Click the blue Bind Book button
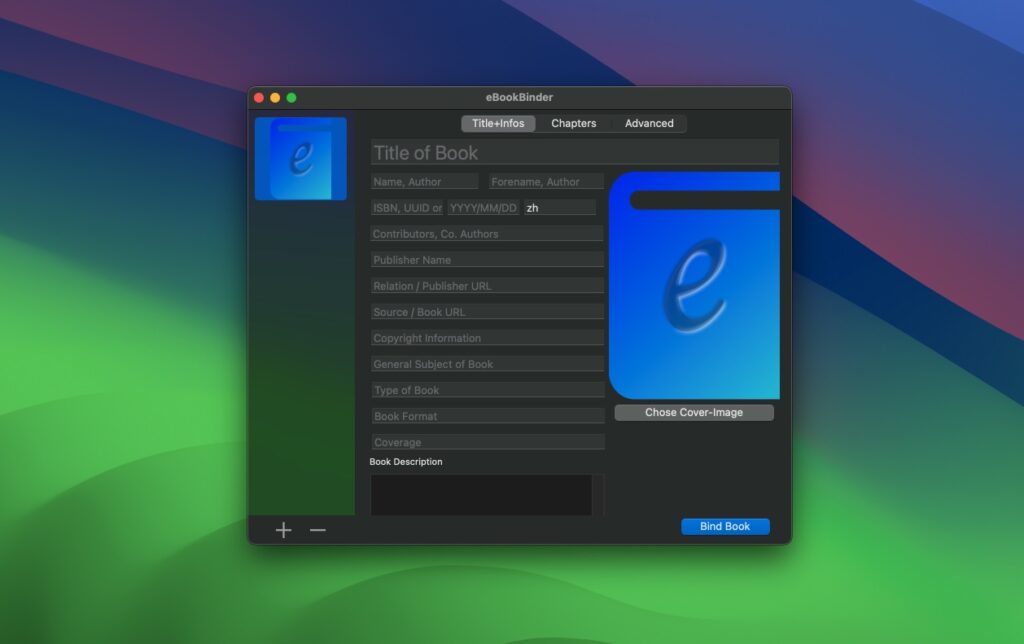Screen dimensions: 1024x644 [725, 526]
